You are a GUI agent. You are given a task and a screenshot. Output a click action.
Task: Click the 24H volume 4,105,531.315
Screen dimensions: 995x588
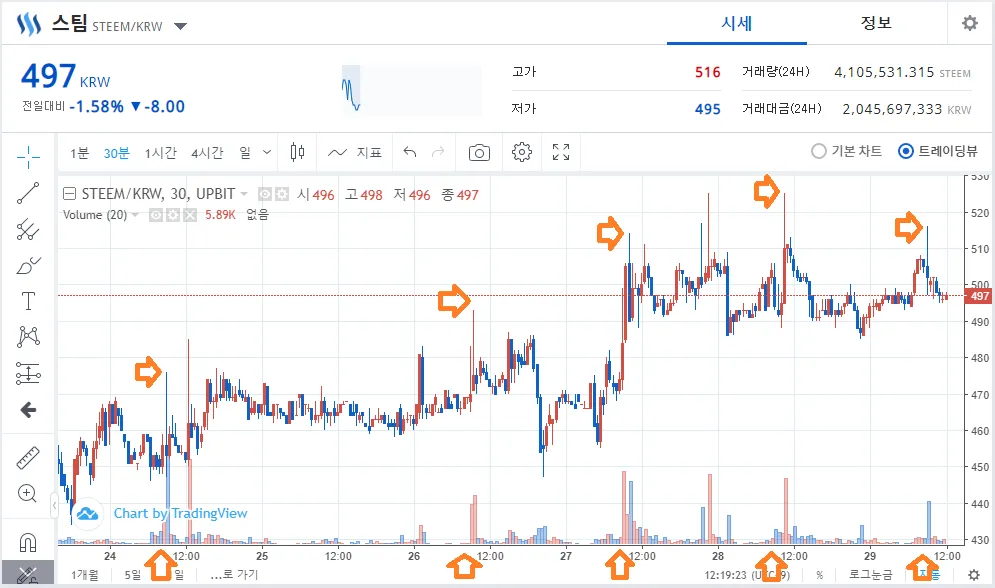pyautogui.click(x=884, y=72)
